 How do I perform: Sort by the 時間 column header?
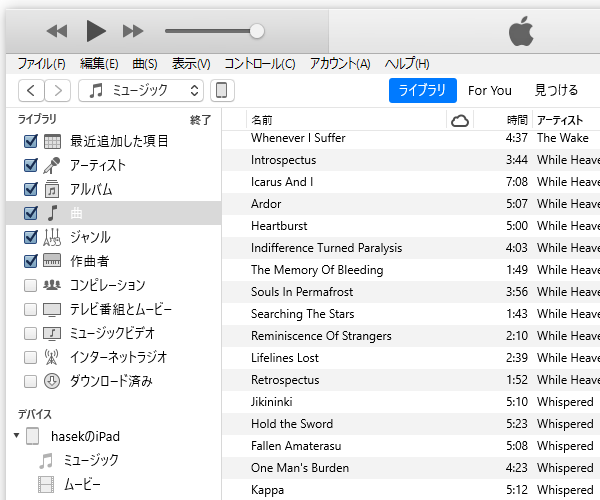517,120
